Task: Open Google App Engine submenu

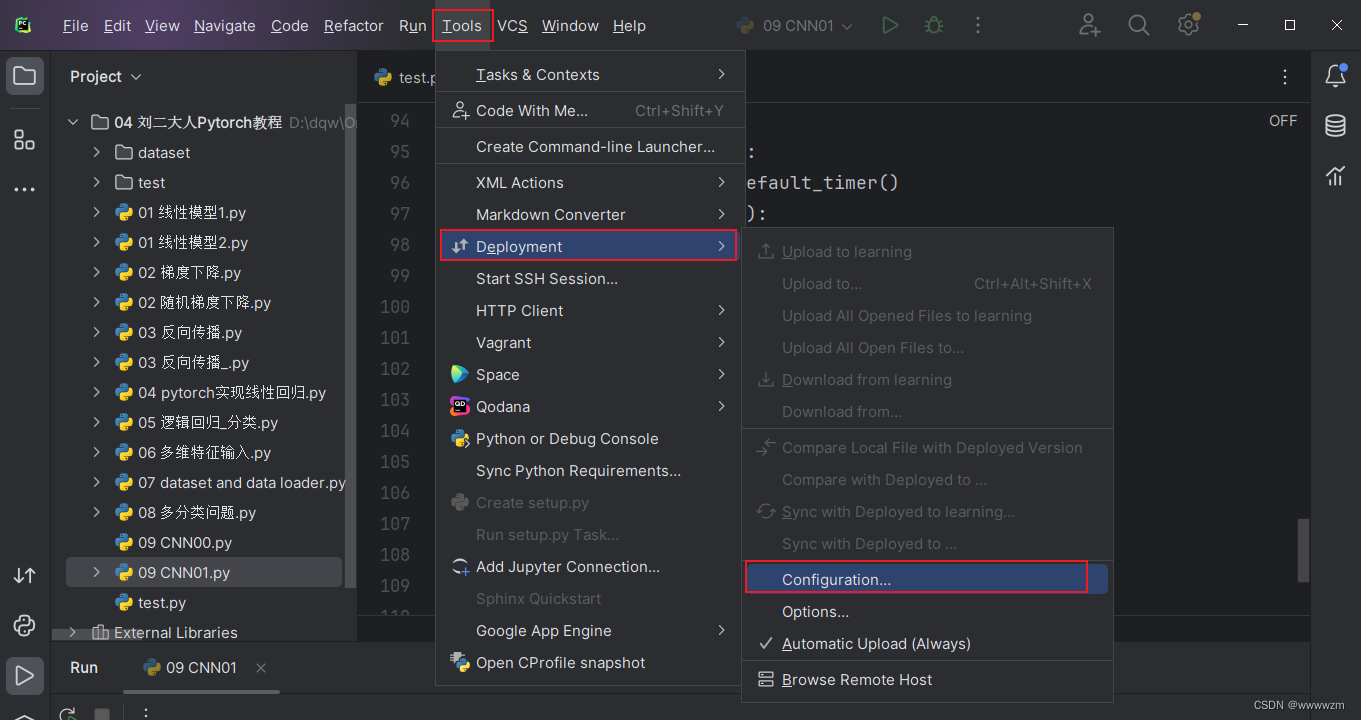Action: coord(590,631)
